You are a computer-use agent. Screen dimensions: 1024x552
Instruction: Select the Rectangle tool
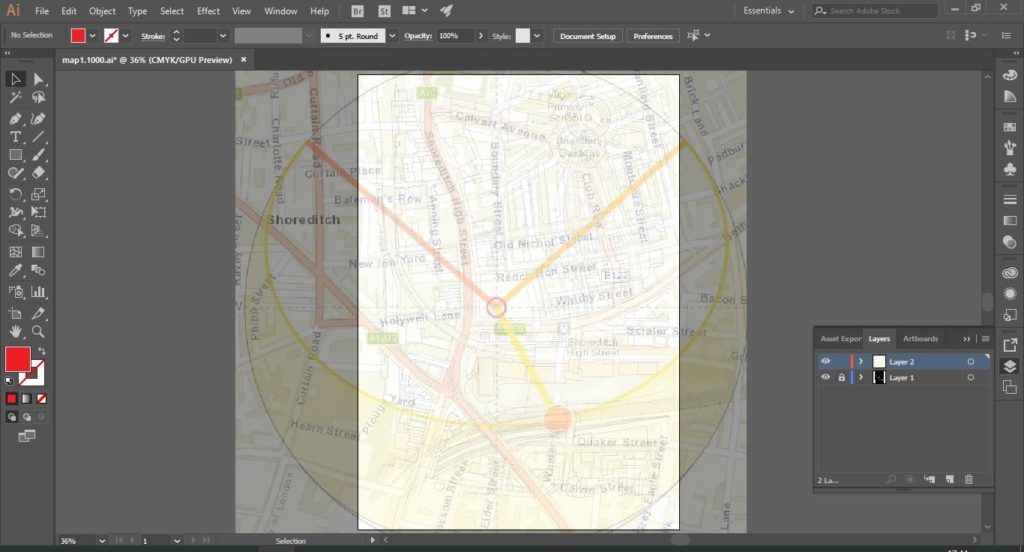point(15,155)
